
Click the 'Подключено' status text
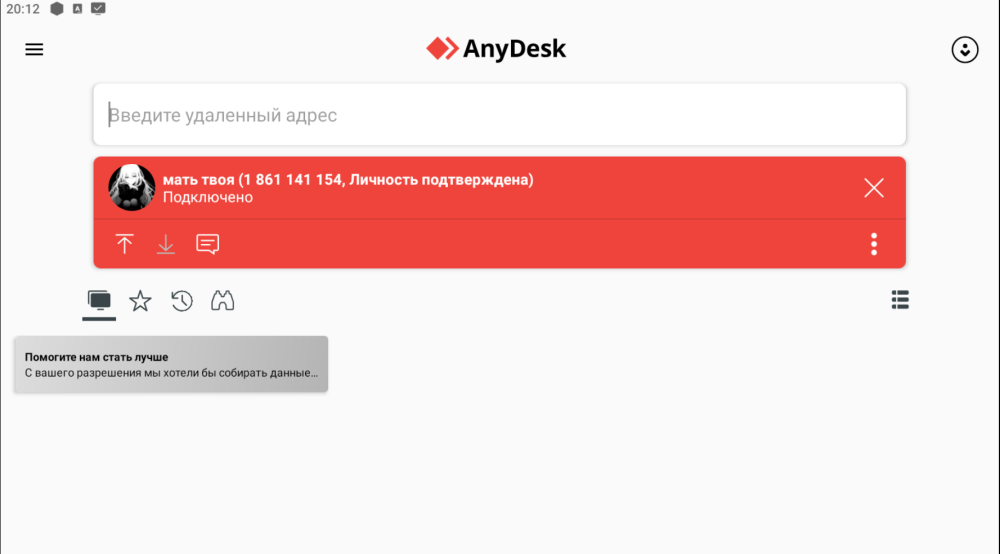pyautogui.click(x=208, y=198)
